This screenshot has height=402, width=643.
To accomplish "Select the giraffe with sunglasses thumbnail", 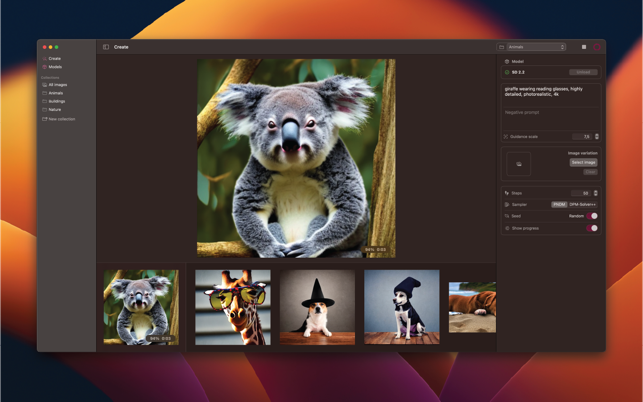I will coord(233,307).
